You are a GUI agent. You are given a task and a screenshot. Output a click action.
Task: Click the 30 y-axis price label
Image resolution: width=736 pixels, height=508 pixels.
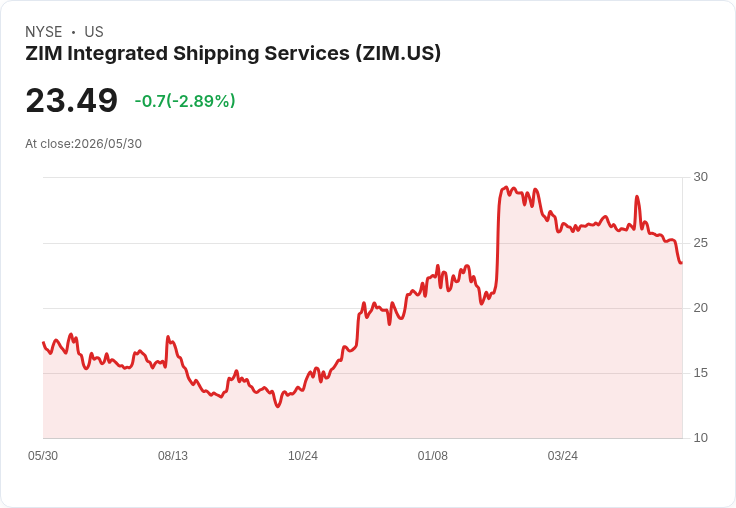coord(700,177)
